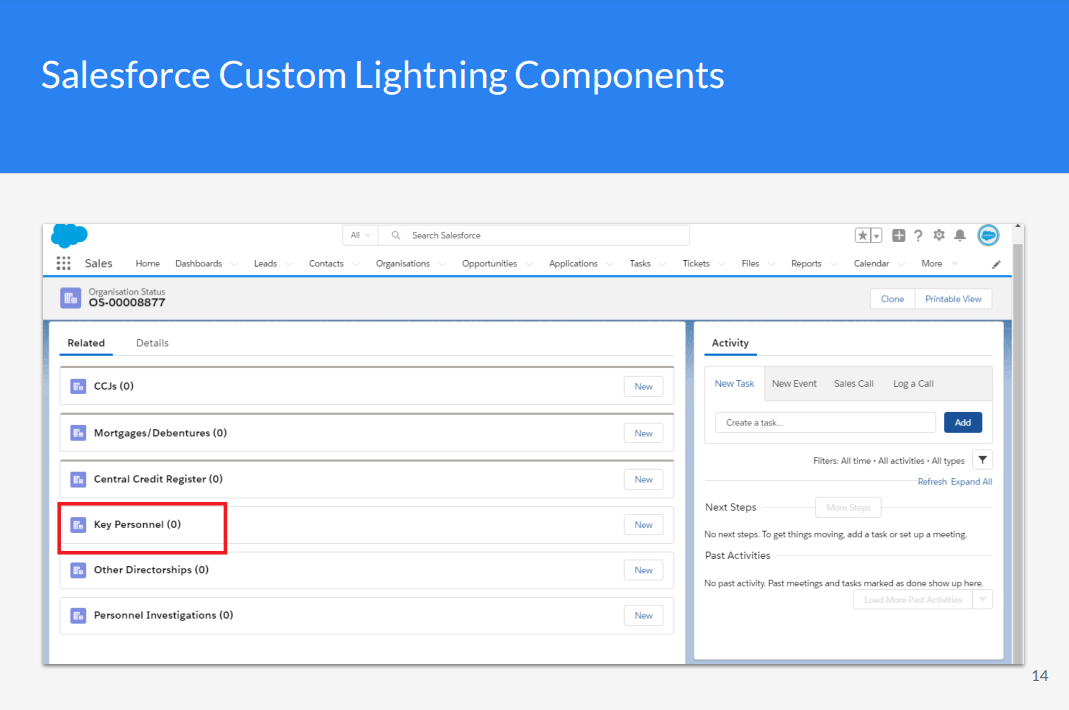Screen dimensions: 1069x710
Task: Click Load More Past Activities
Action: click(913, 600)
